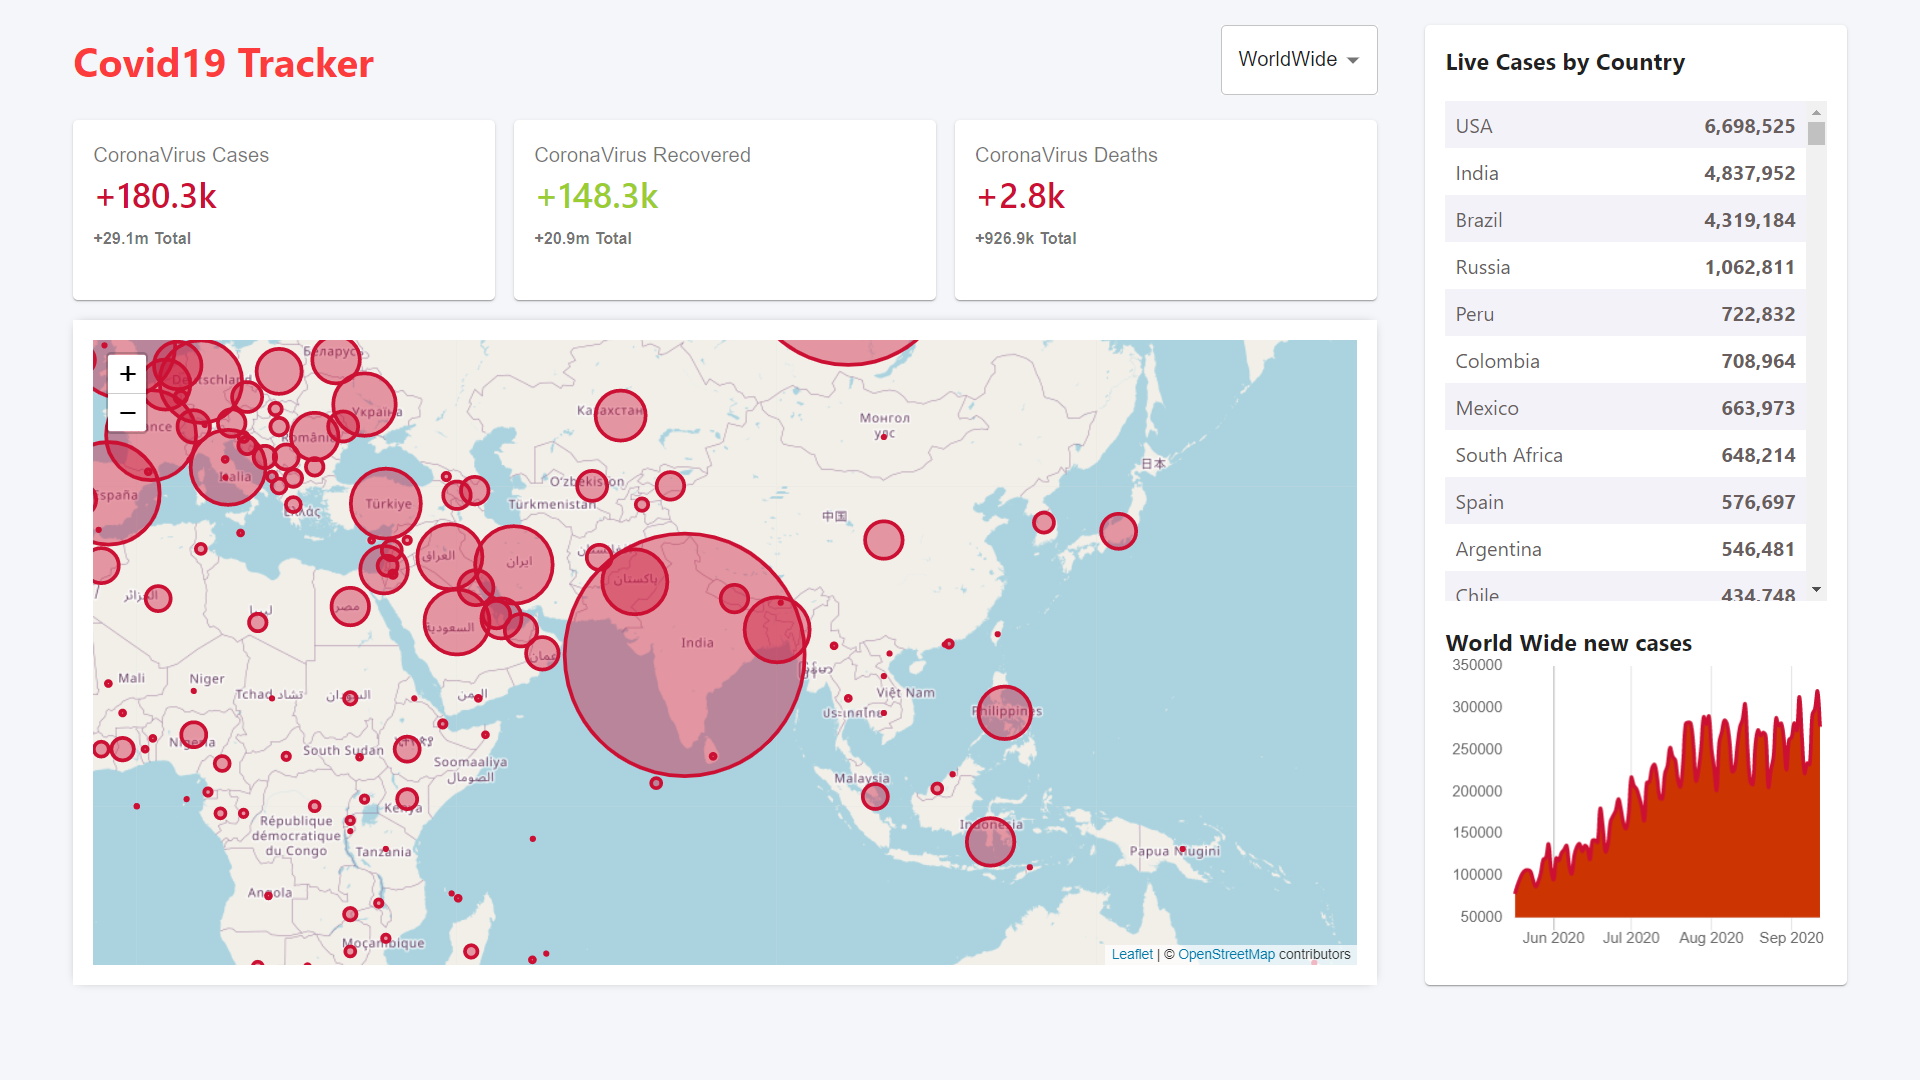This screenshot has height=1080, width=1920.
Task: Click the Malaysia circle on the map
Action: coord(875,796)
